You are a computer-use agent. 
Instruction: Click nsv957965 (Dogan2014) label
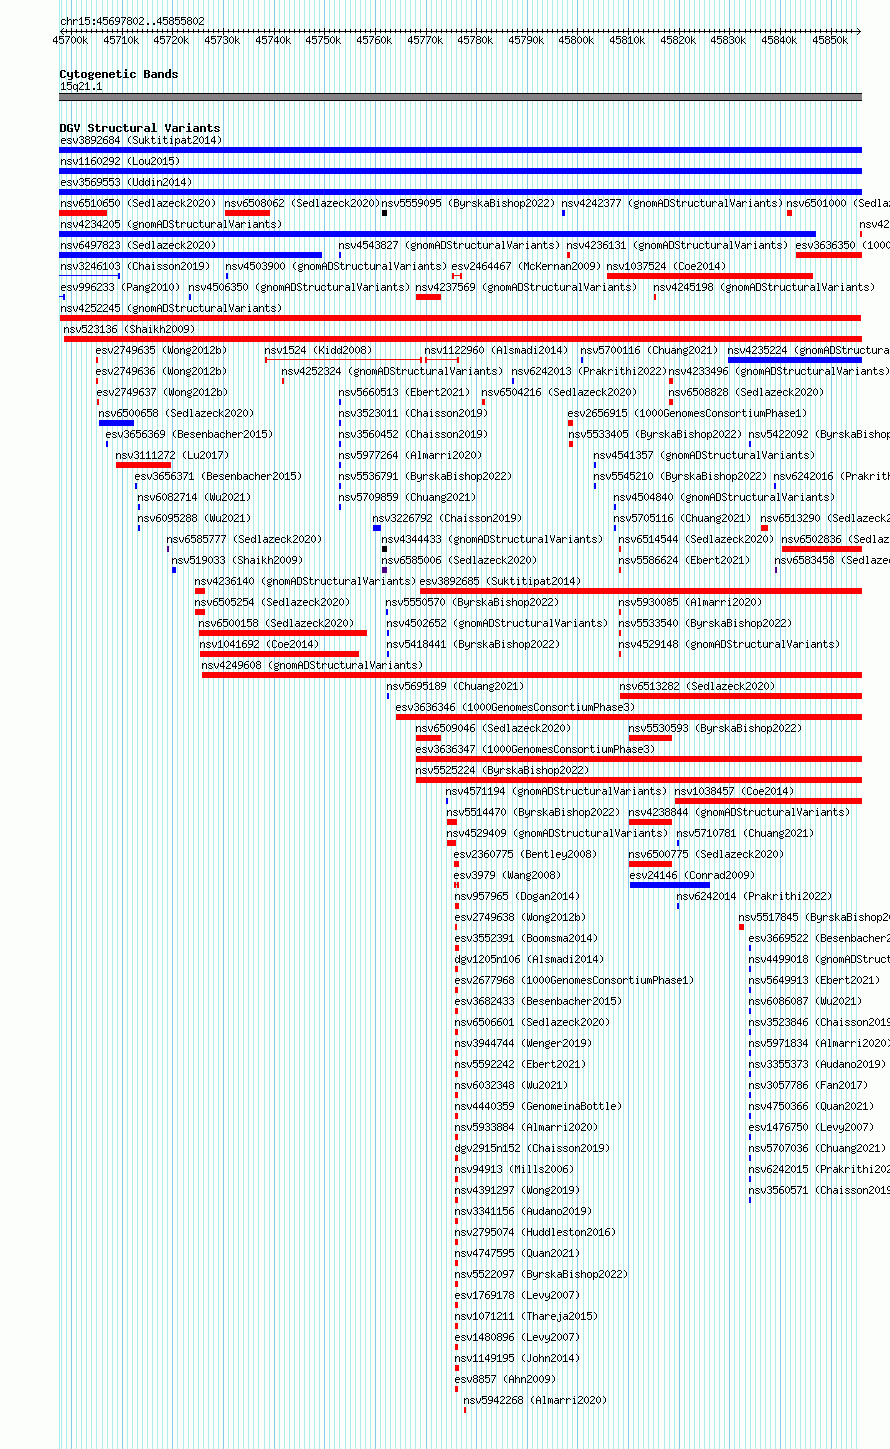(517, 896)
